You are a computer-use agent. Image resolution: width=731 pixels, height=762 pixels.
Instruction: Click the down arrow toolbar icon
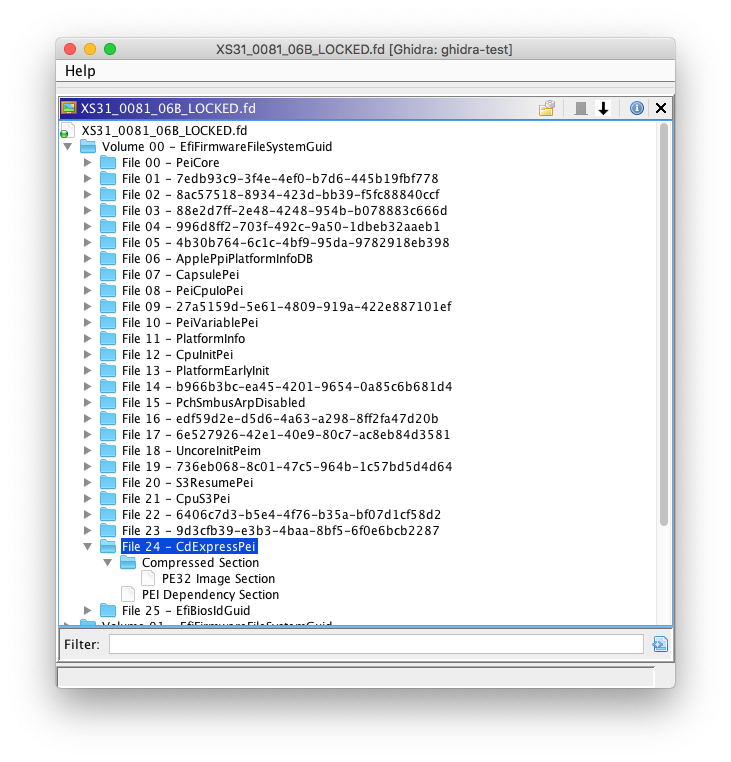[603, 108]
